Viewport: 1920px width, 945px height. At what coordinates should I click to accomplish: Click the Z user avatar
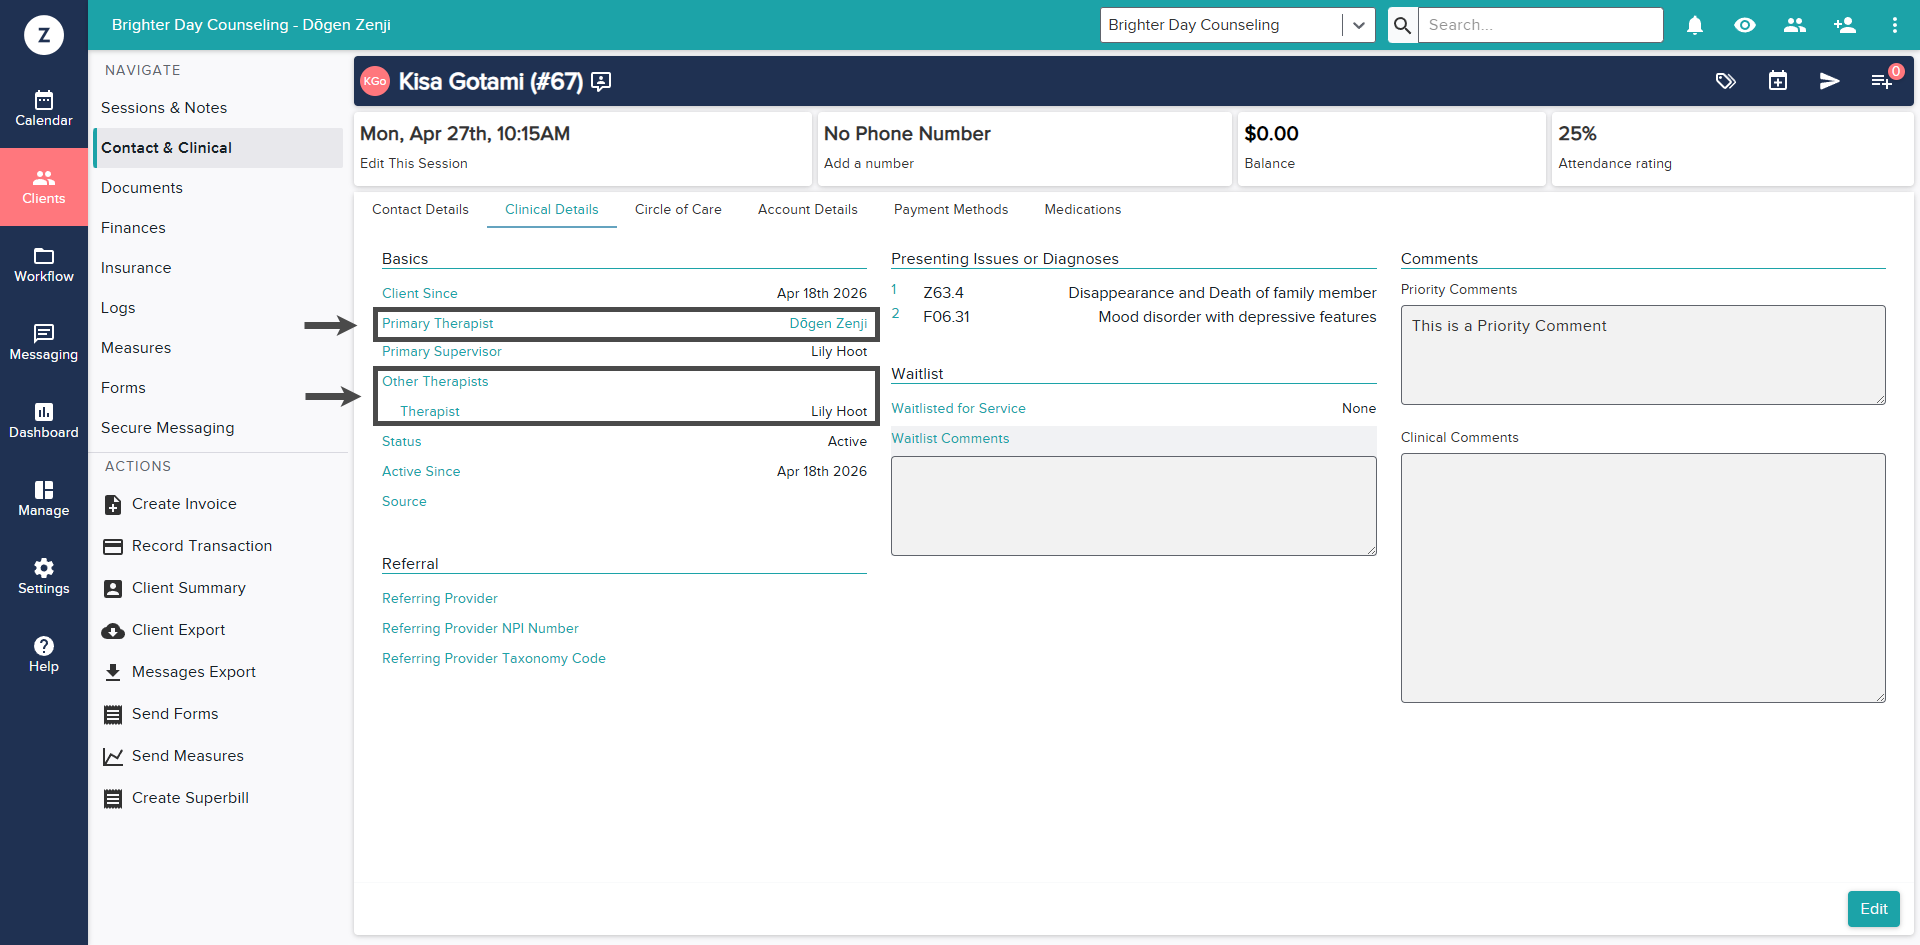click(x=44, y=35)
